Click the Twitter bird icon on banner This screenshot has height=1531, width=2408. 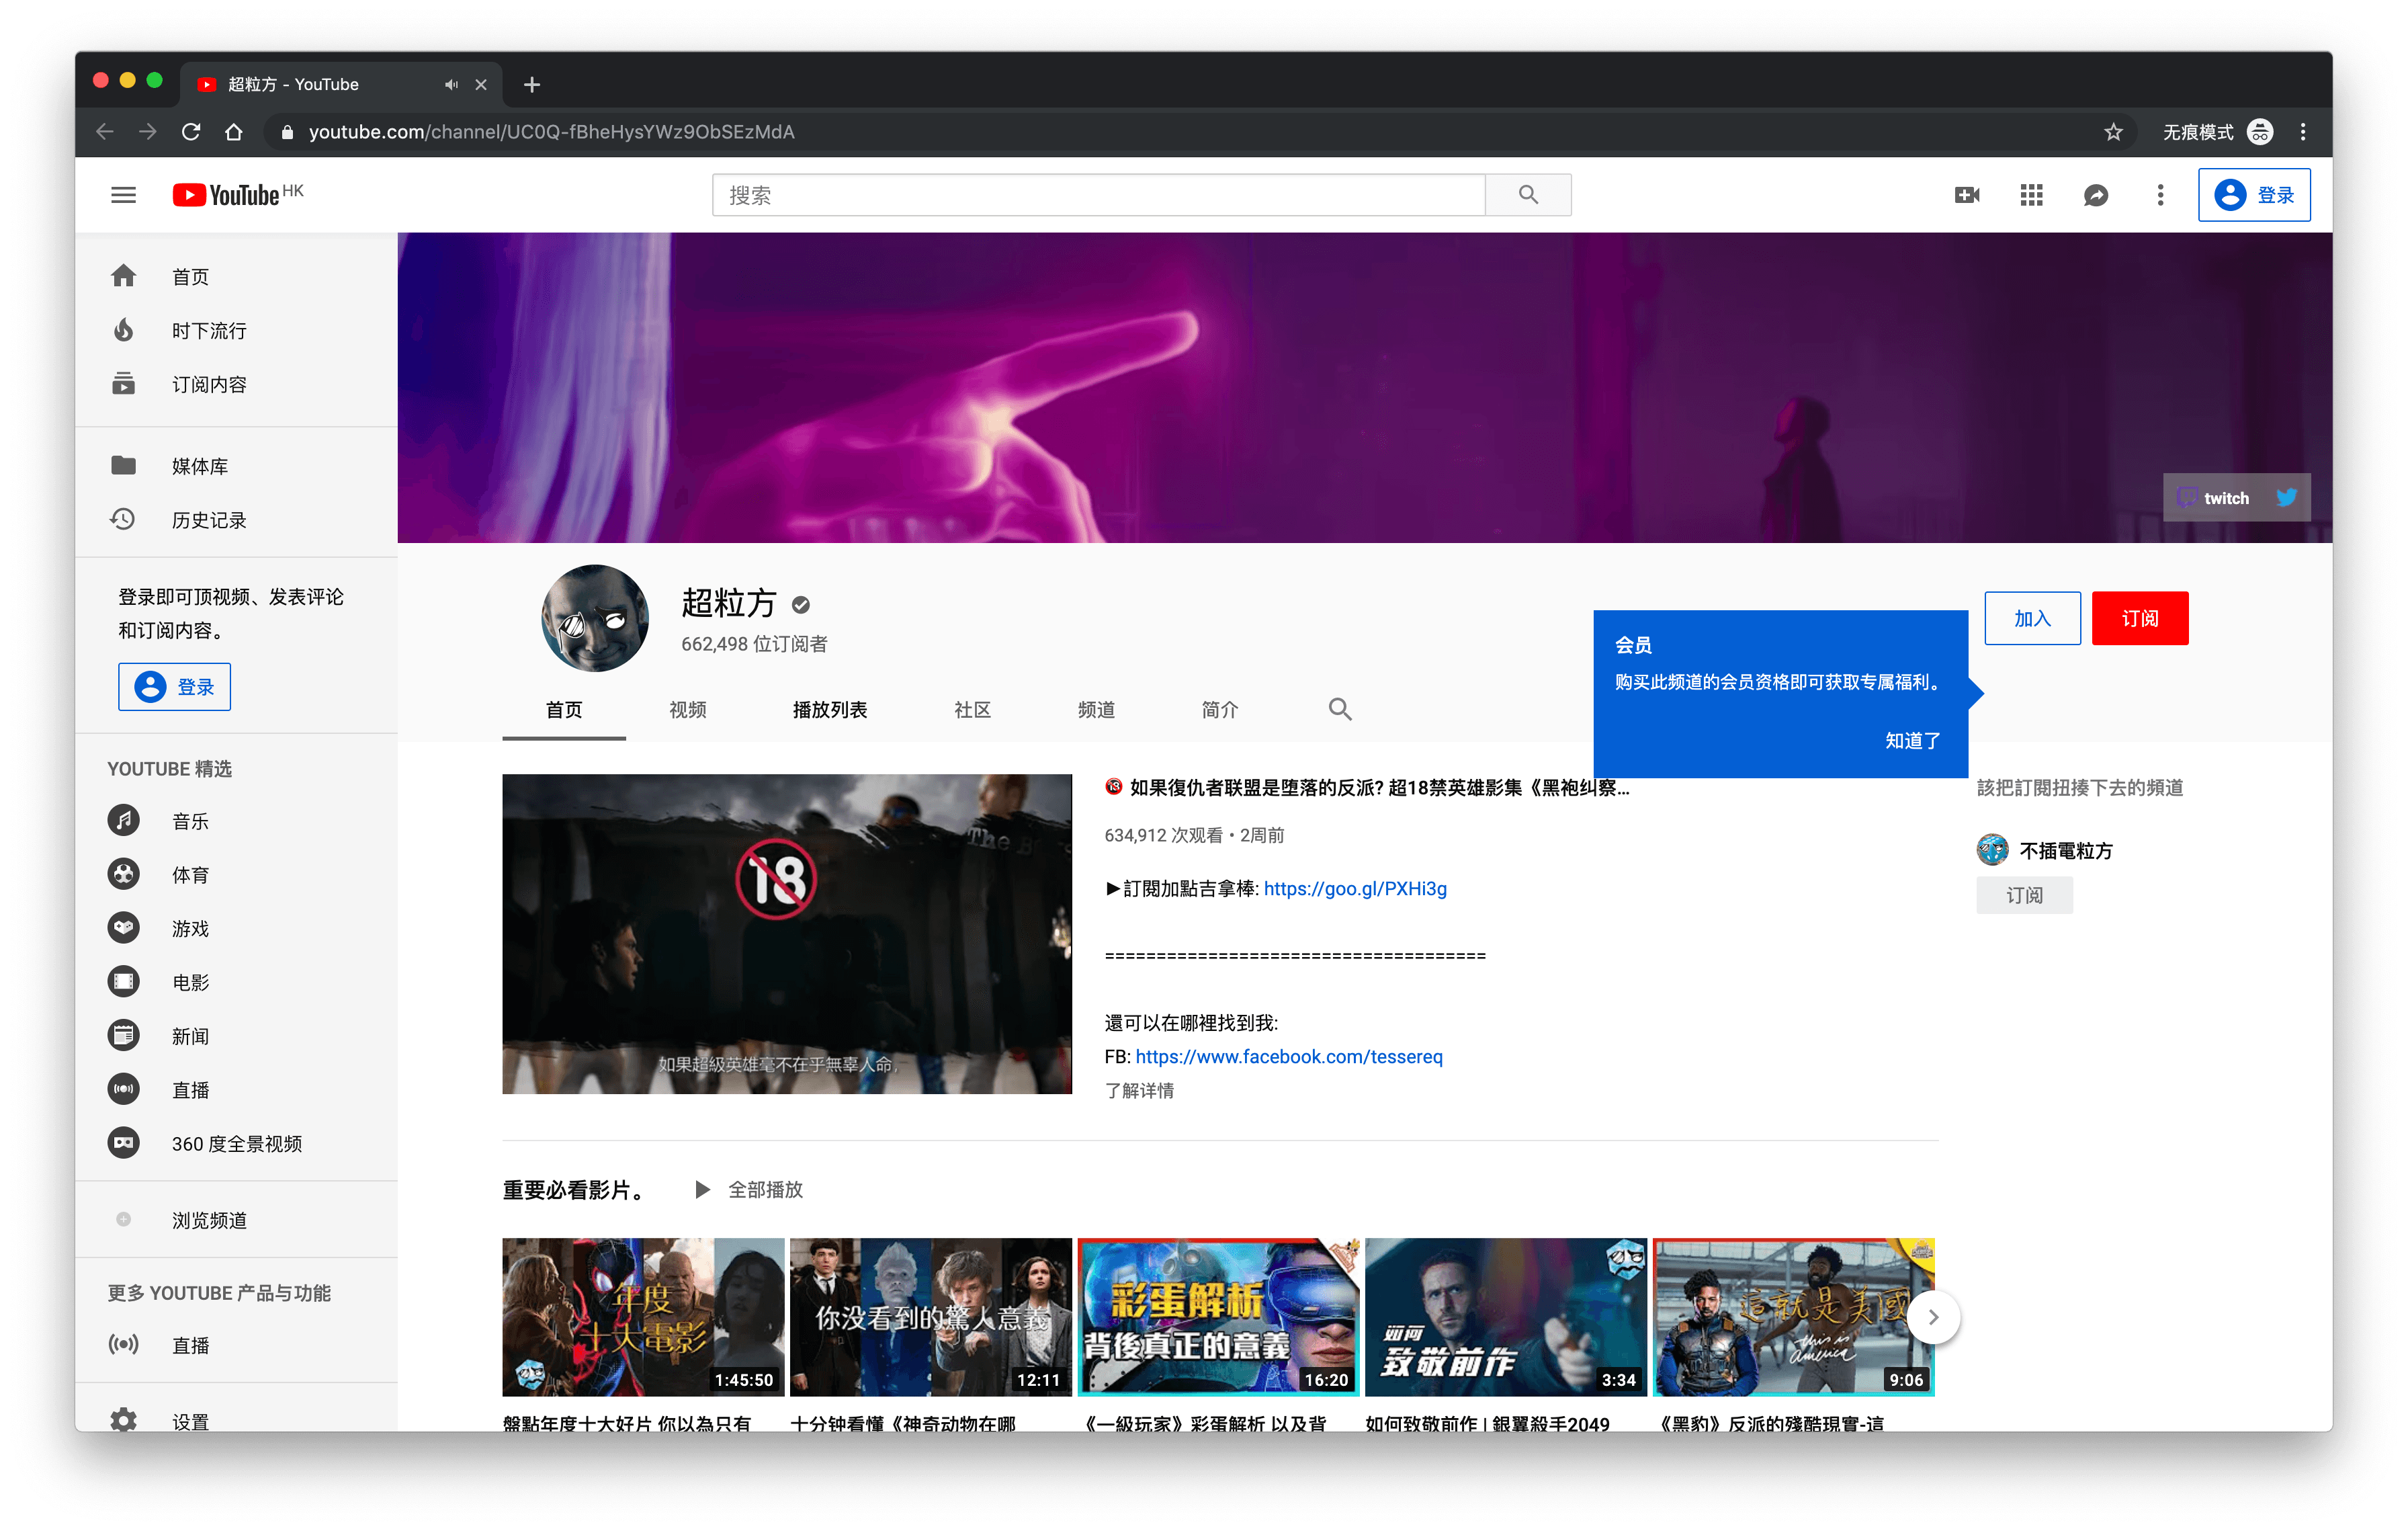click(2286, 497)
